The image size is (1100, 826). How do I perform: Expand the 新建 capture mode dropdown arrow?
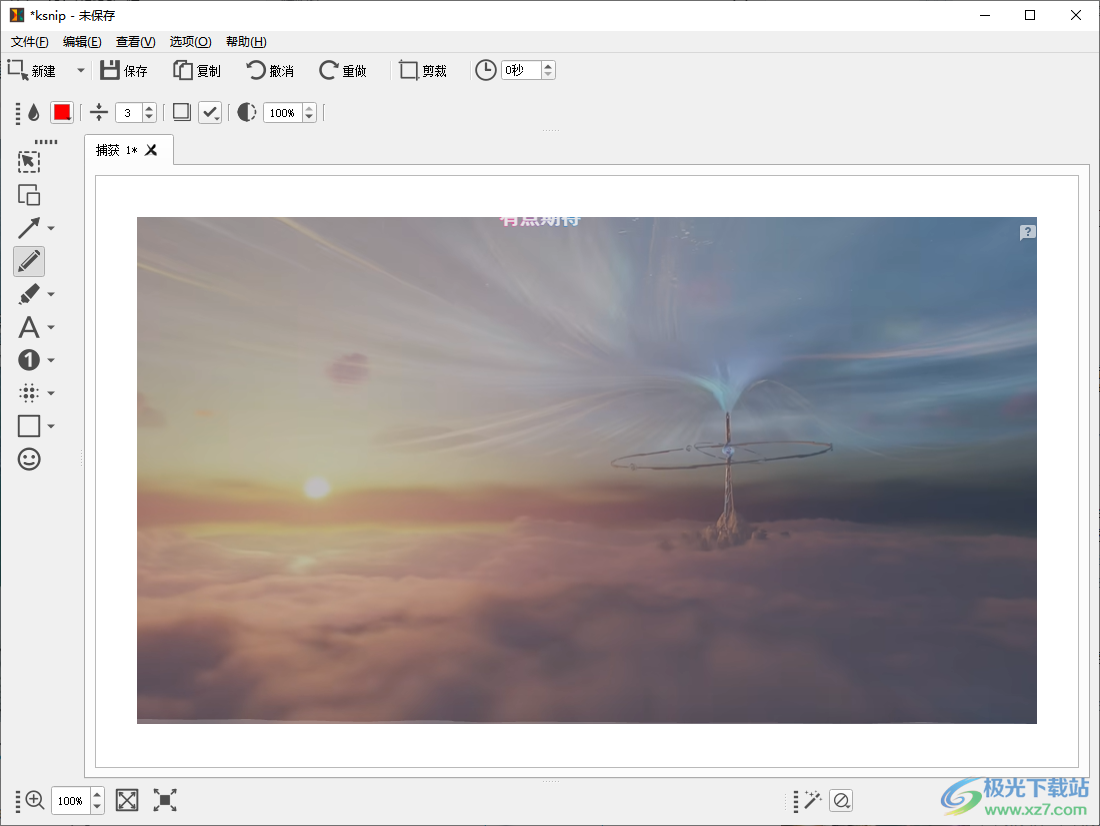pos(81,71)
